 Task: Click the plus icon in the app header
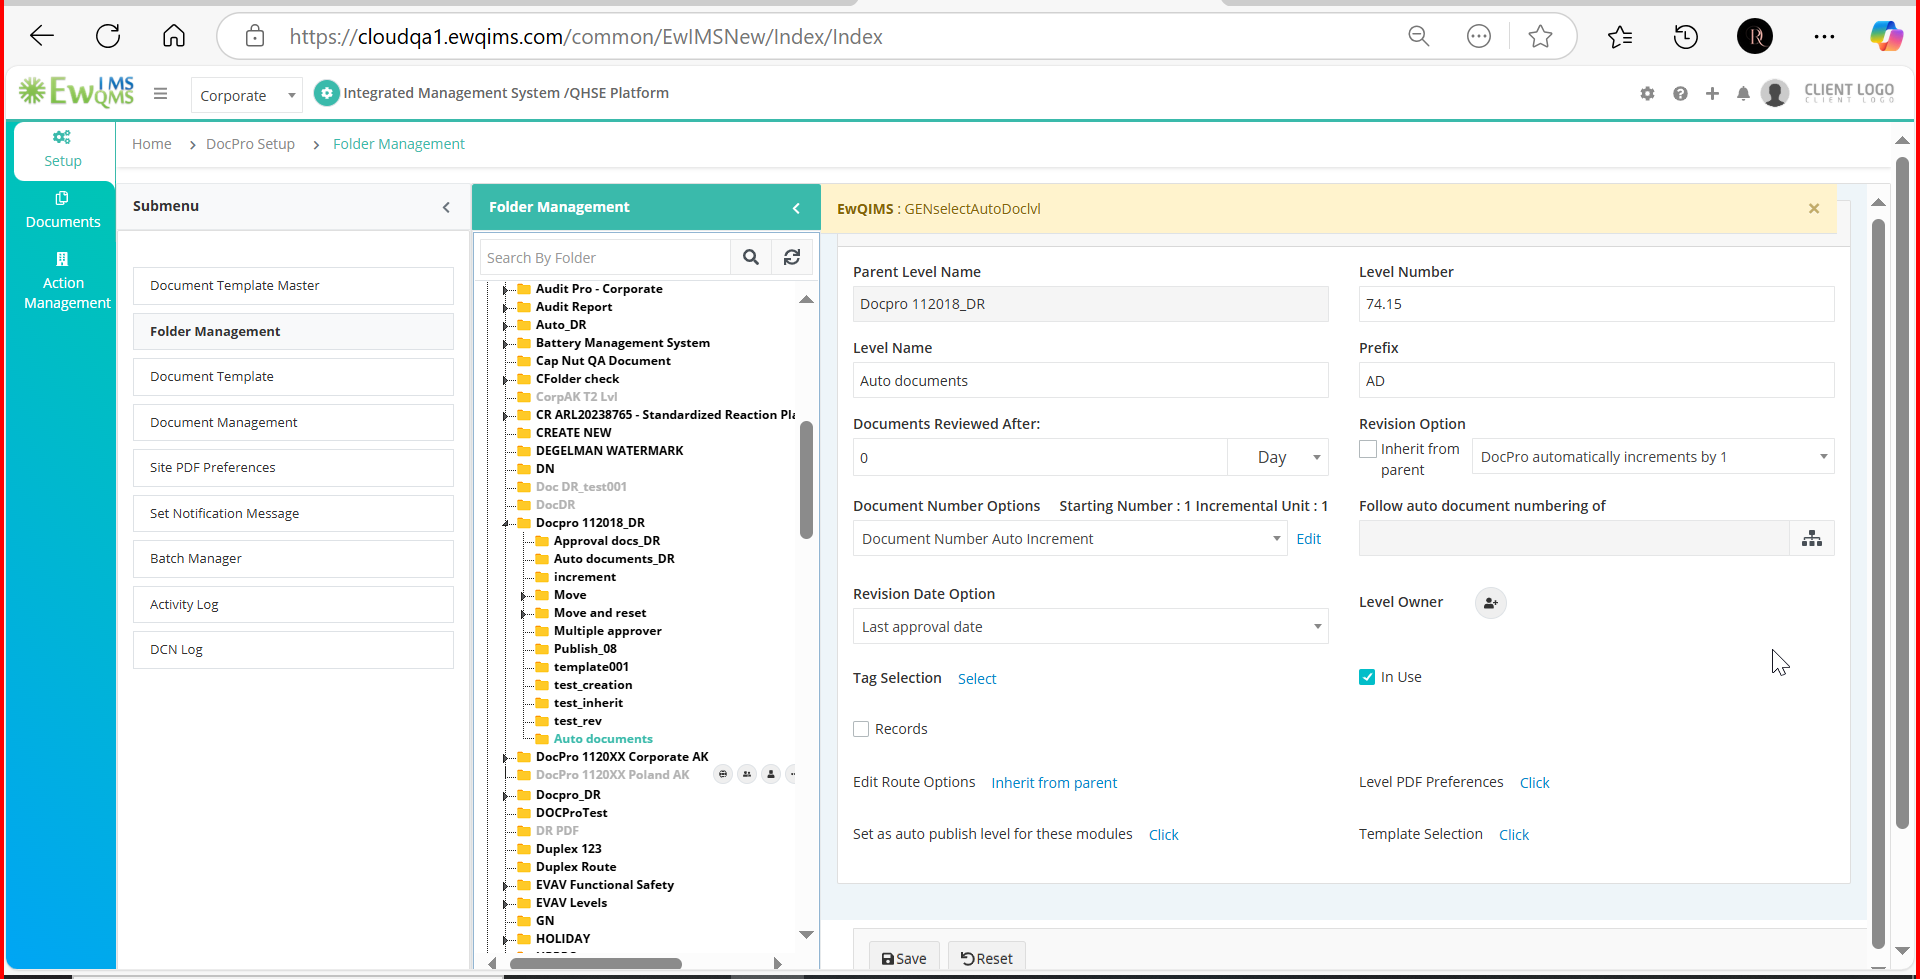point(1712,94)
